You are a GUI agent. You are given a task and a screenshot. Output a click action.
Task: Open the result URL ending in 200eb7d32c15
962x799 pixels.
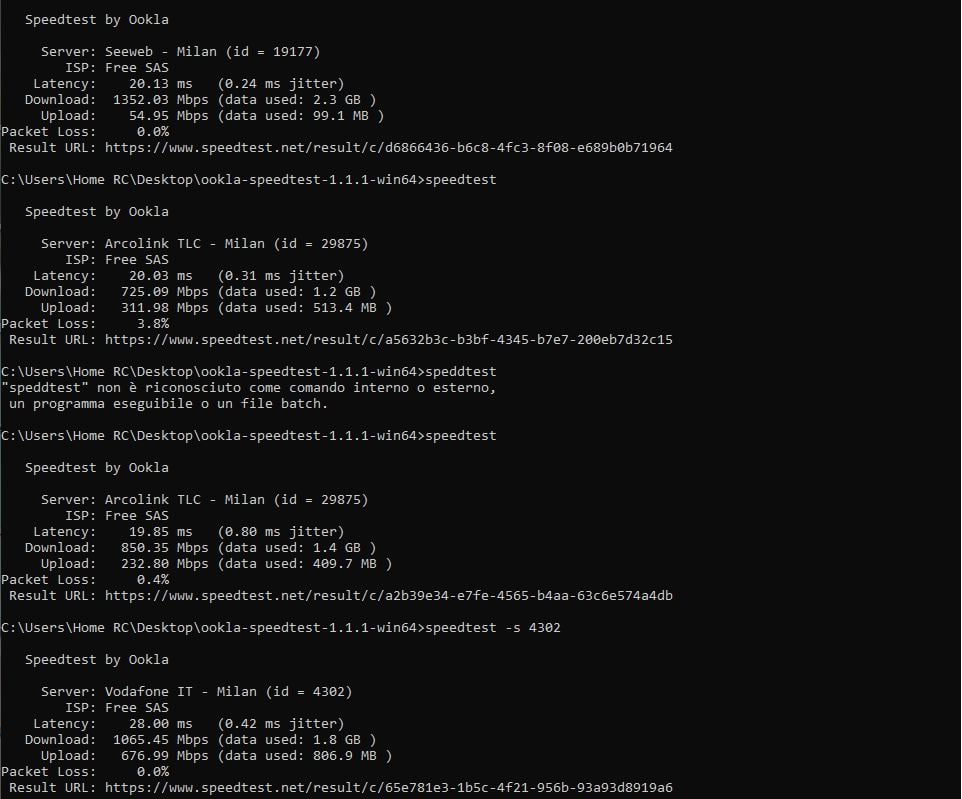(x=388, y=340)
